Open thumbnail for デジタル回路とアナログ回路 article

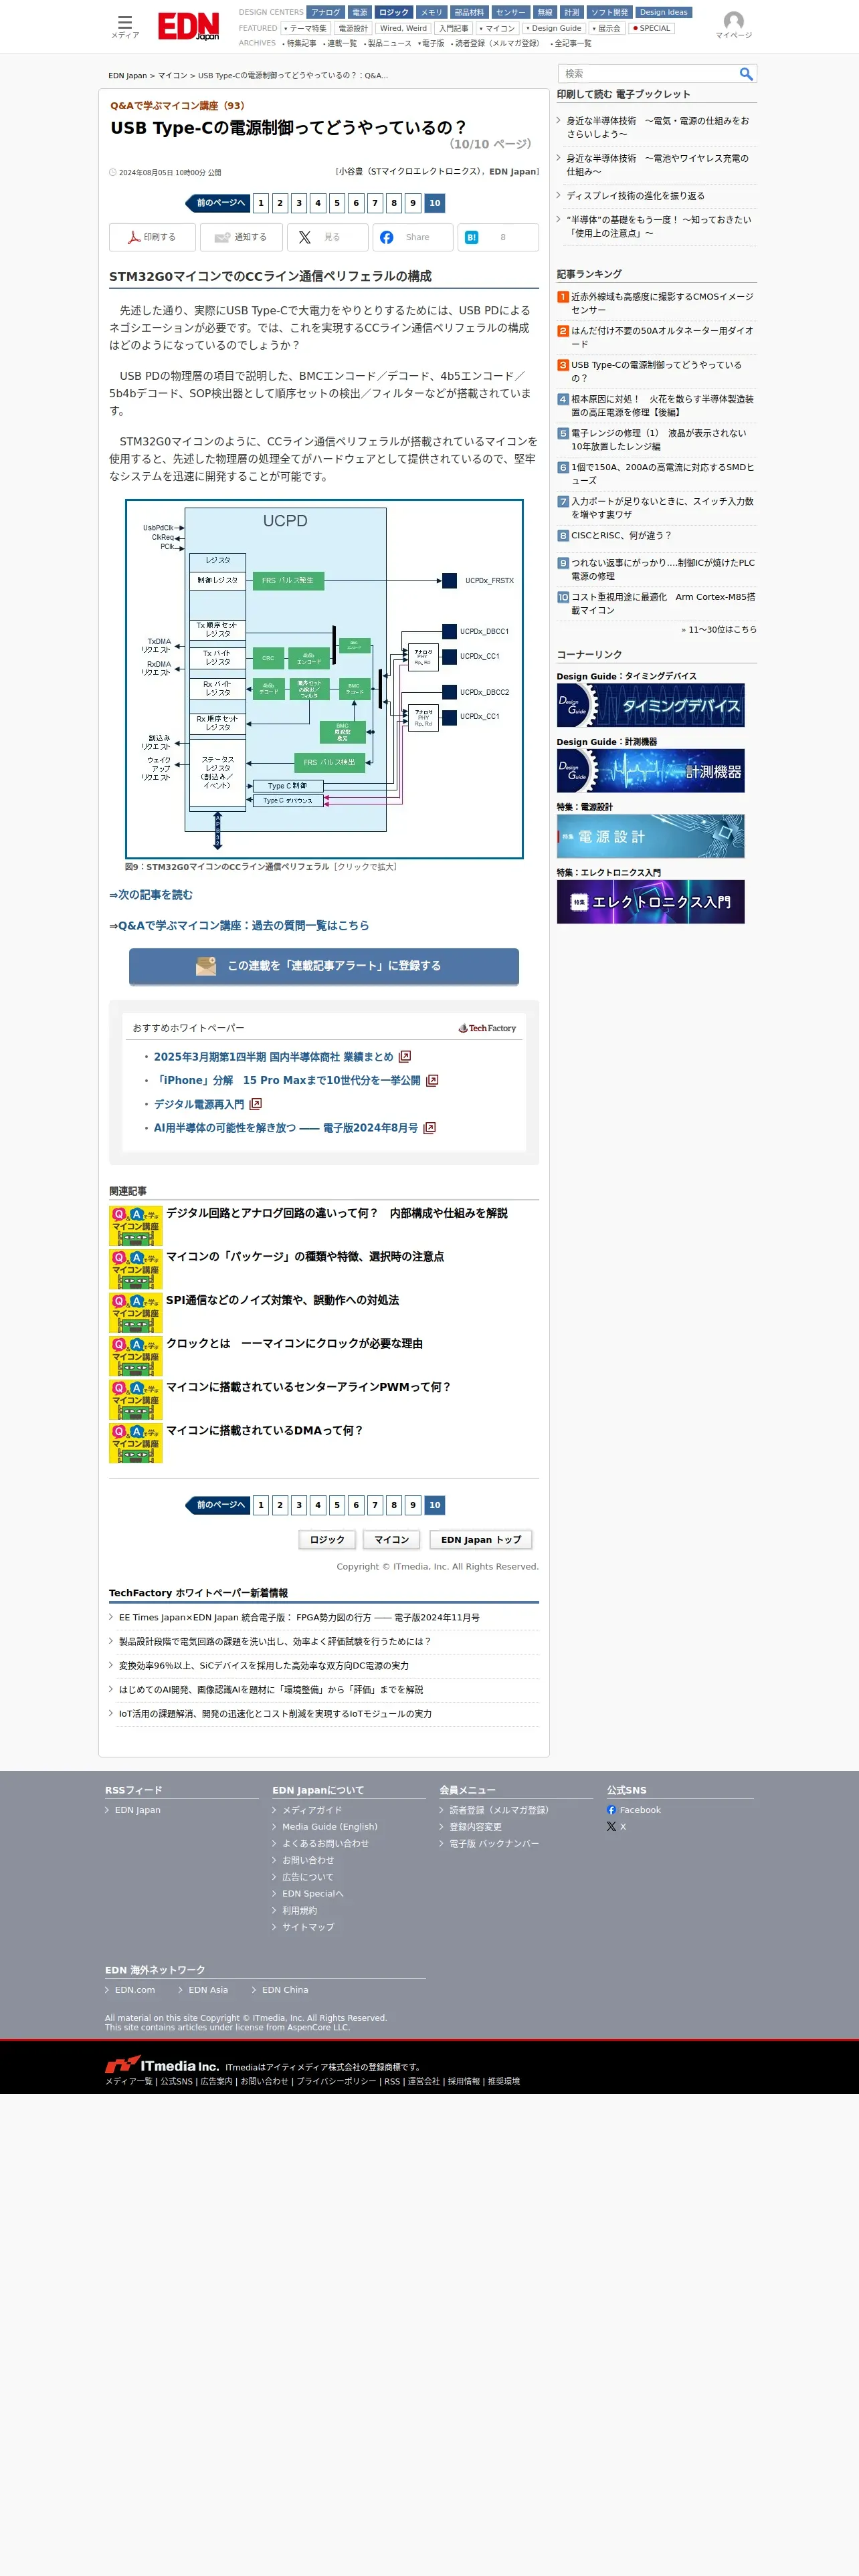coord(136,1225)
